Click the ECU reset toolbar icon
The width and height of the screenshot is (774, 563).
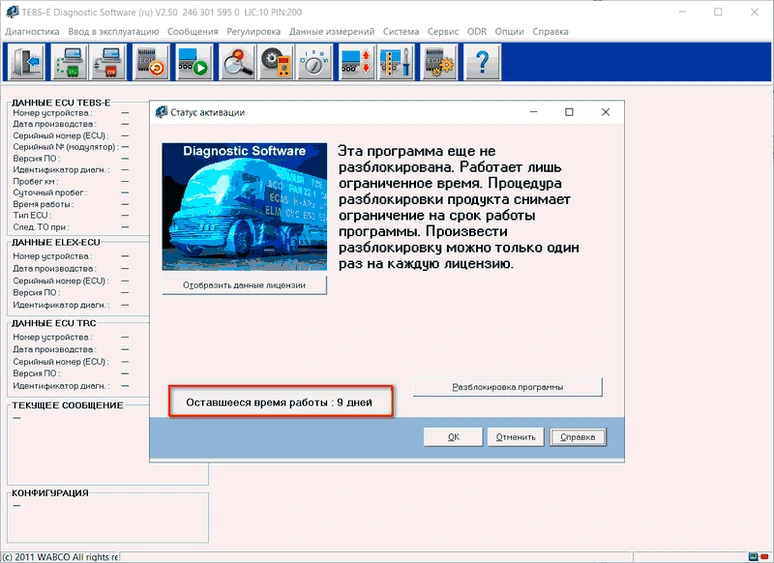[151, 62]
